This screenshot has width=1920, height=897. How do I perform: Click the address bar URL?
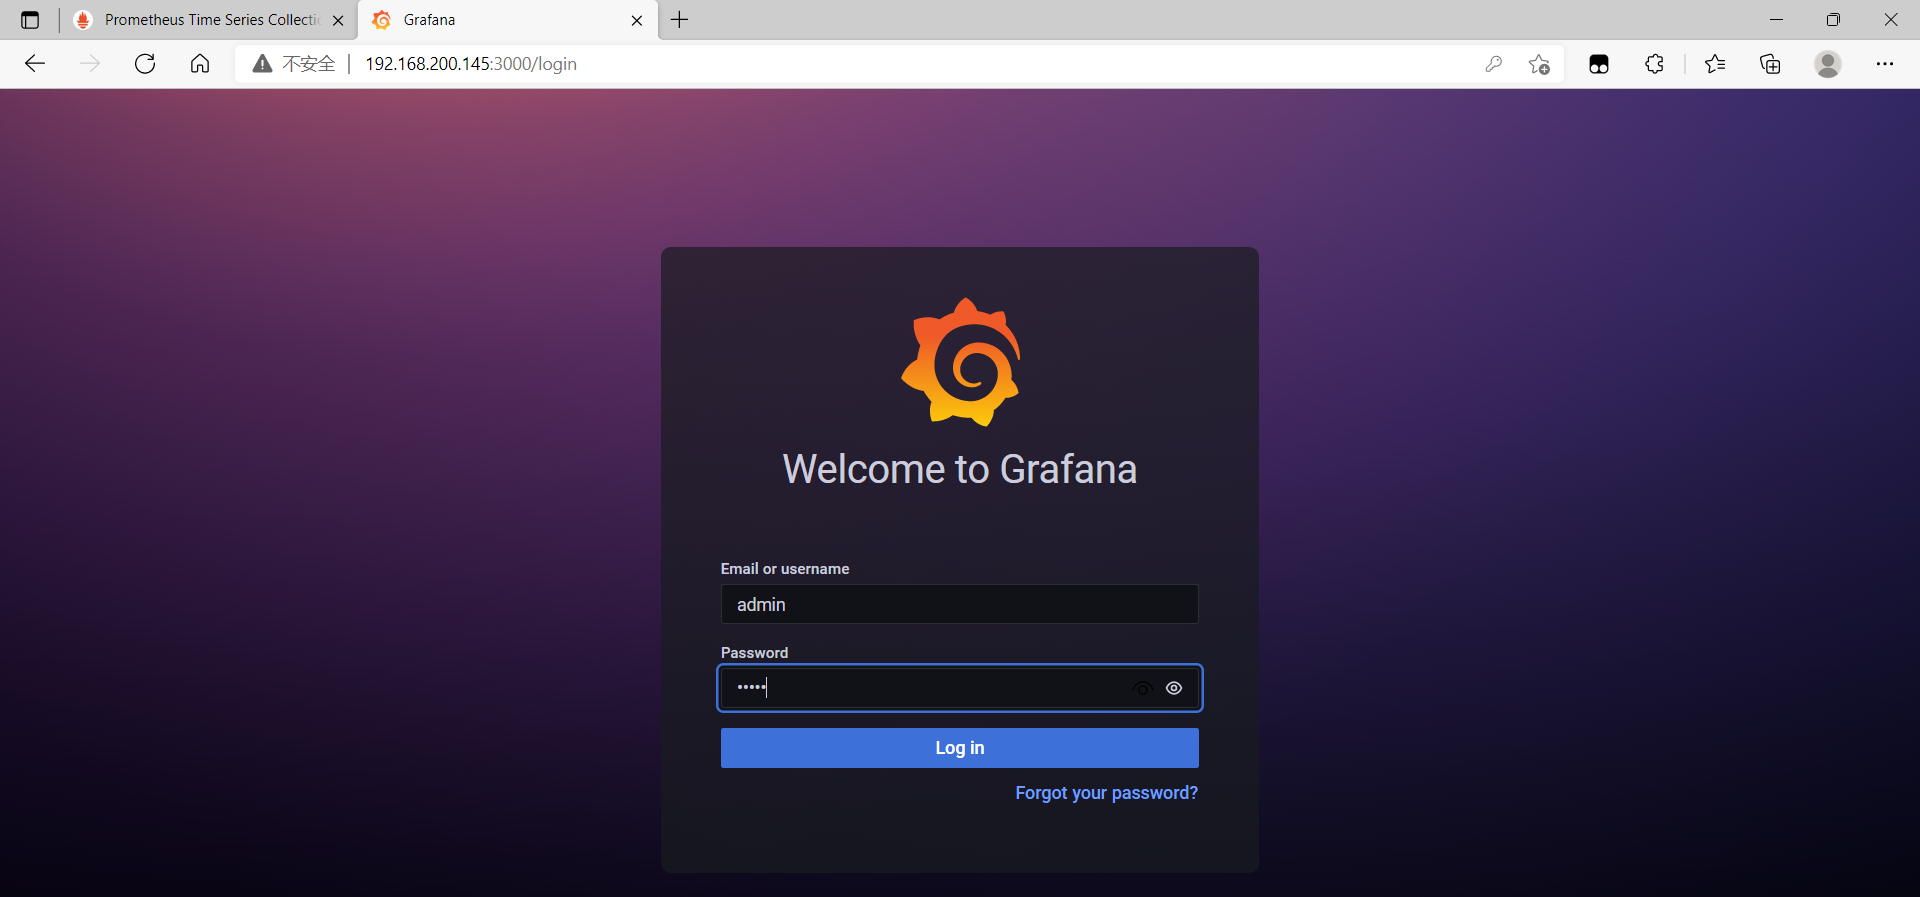471,64
